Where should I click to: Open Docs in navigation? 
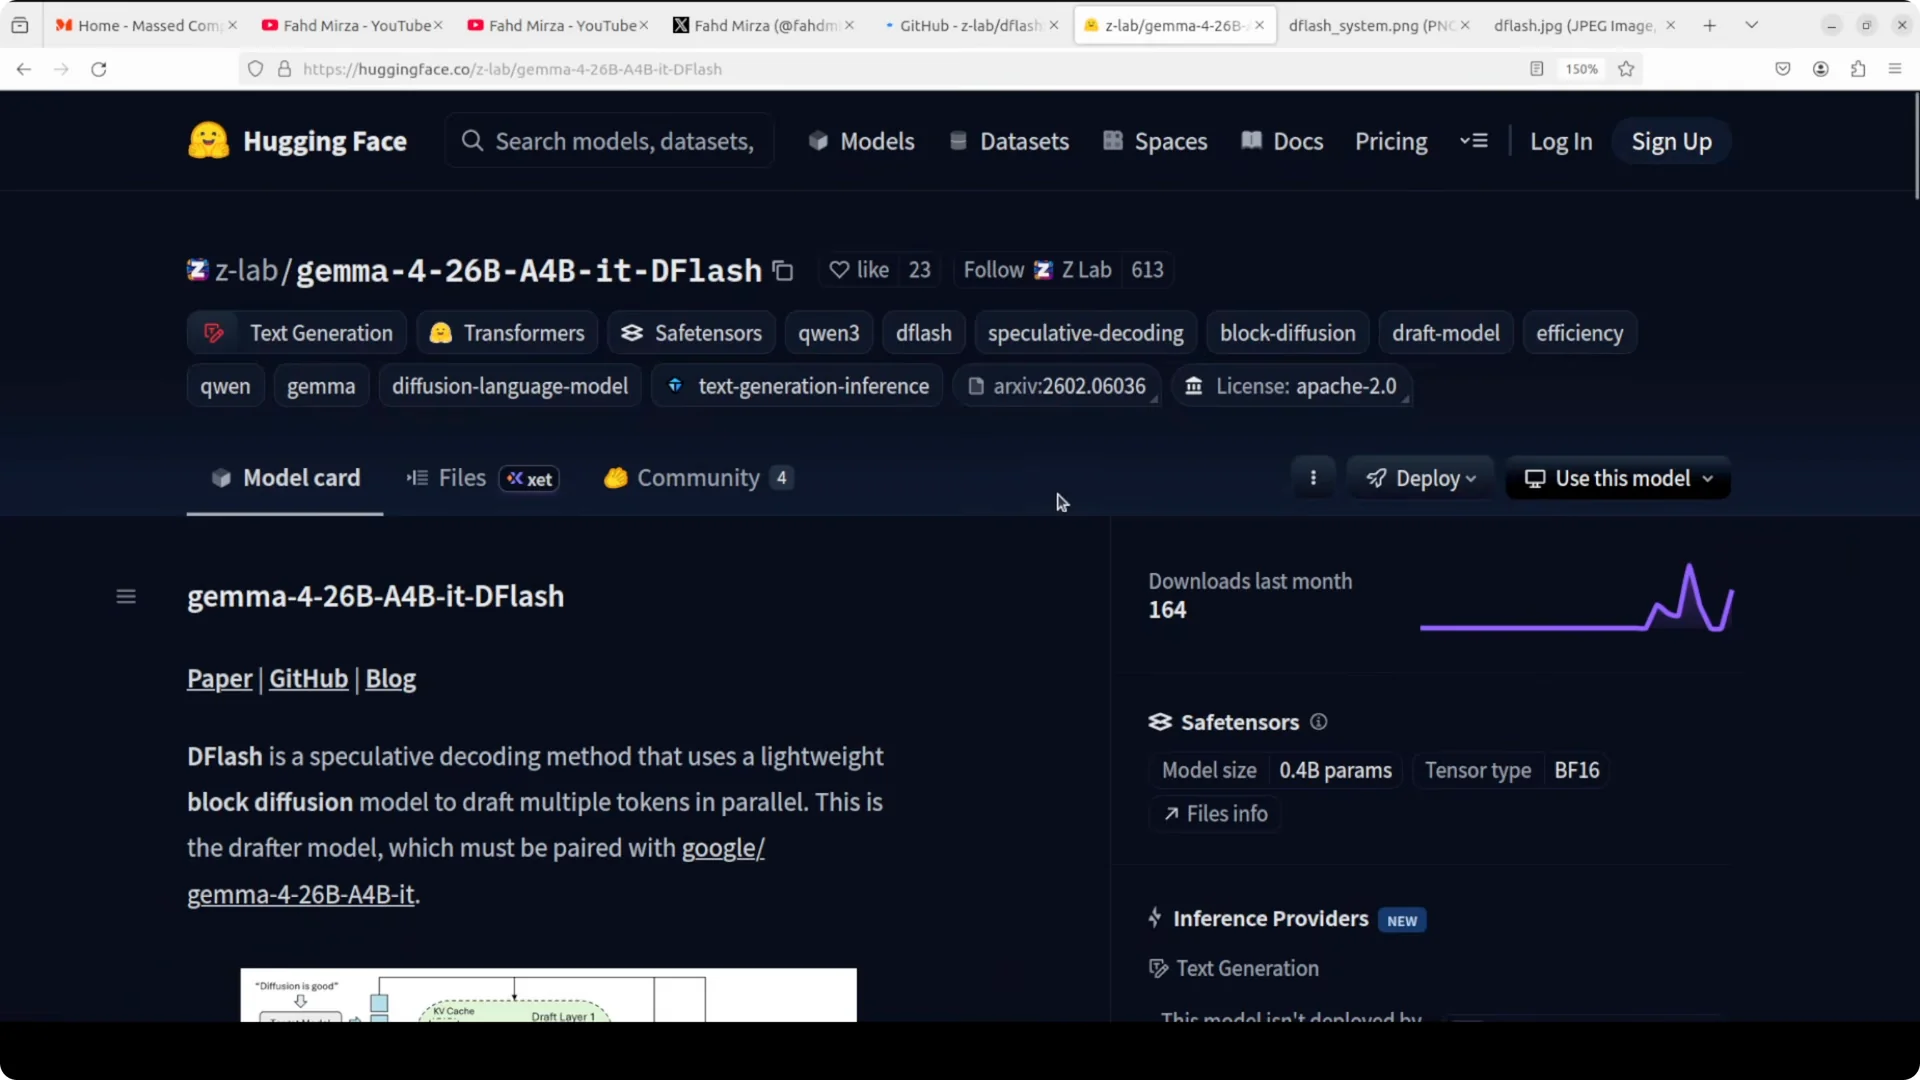[1282, 141]
